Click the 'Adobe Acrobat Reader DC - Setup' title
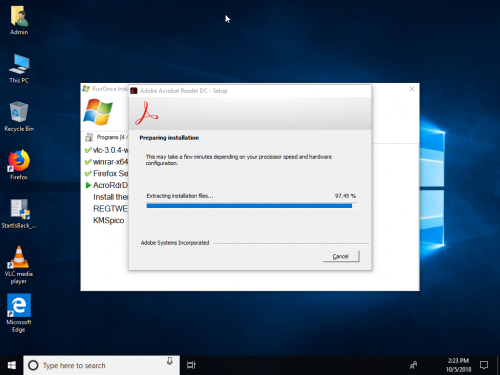500x375 pixels. (184, 91)
